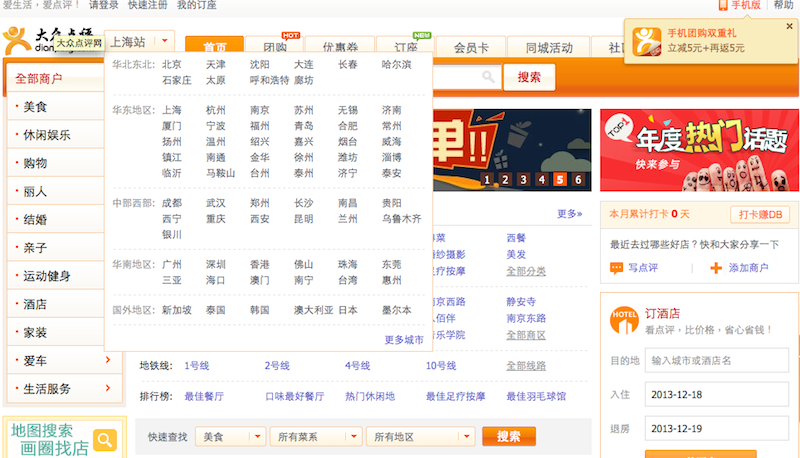Open the 同城活动 tab

(549, 48)
